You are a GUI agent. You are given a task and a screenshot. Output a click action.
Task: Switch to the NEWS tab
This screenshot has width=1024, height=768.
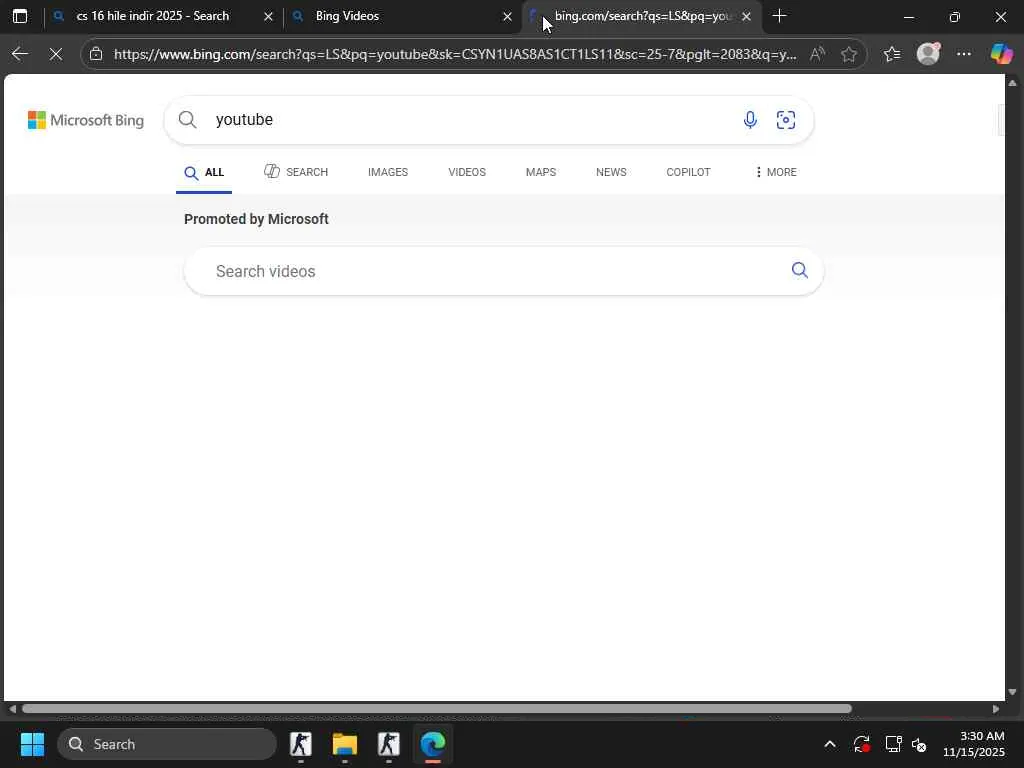tap(611, 172)
